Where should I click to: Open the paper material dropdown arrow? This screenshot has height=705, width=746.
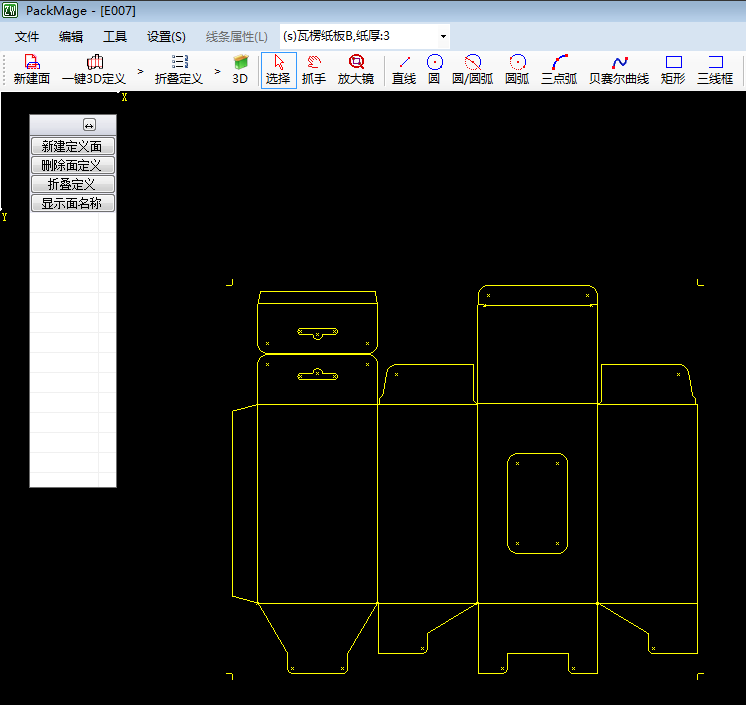coord(443,37)
